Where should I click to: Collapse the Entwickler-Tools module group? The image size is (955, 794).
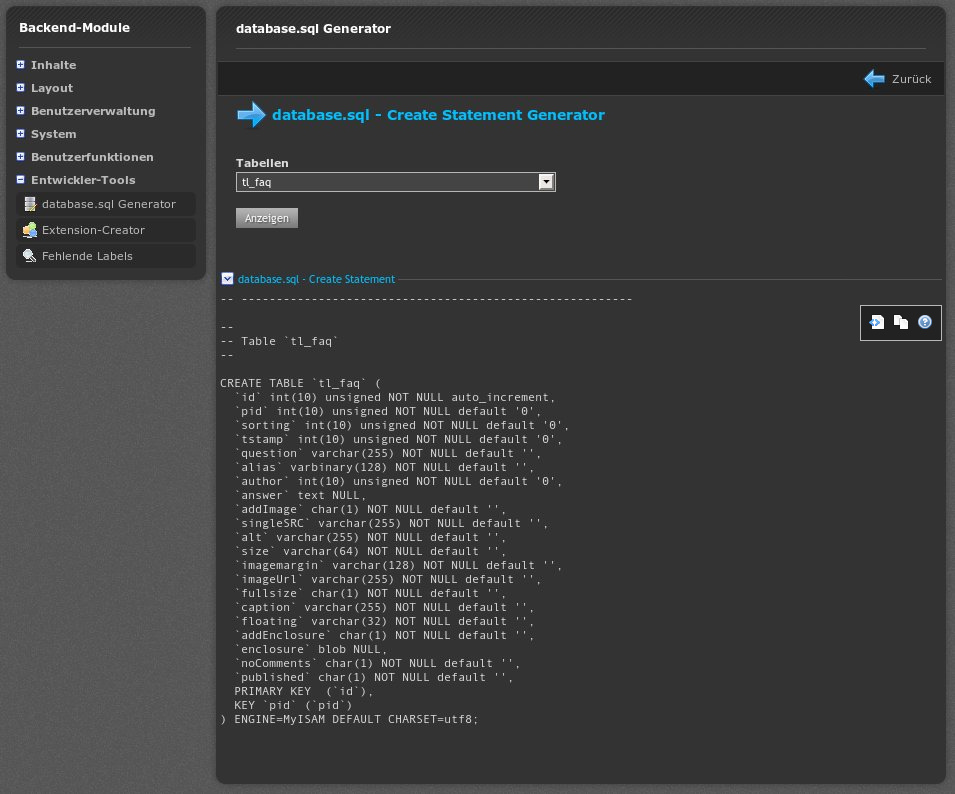tap(20, 180)
